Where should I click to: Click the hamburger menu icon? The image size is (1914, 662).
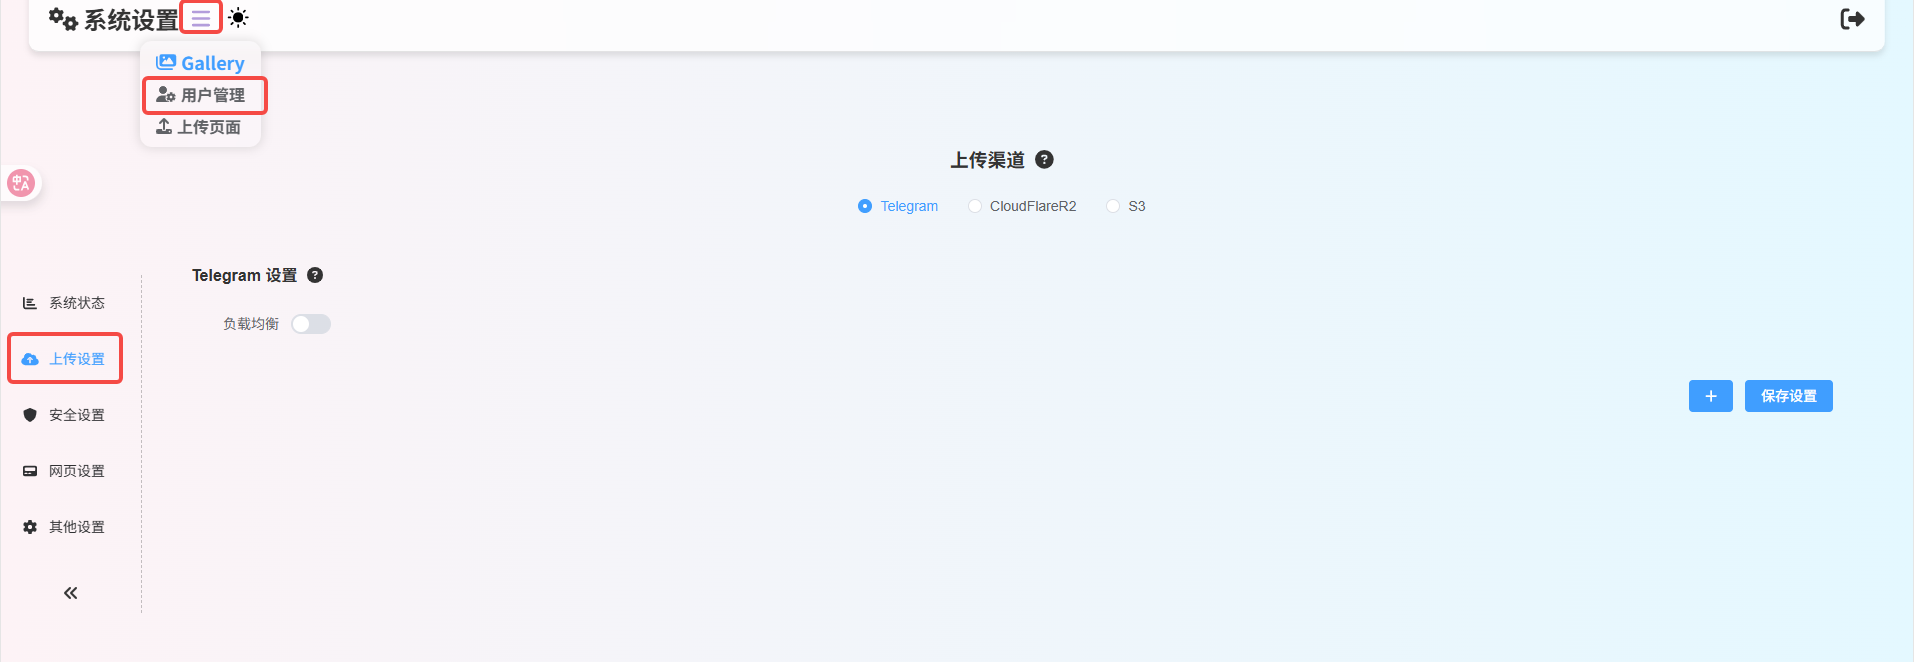pyautogui.click(x=201, y=18)
